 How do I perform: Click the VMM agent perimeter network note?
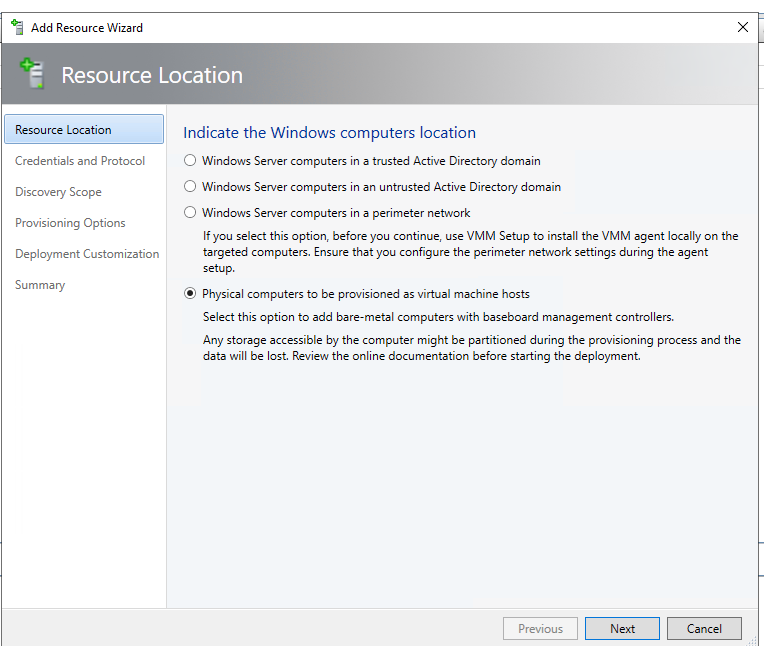(x=471, y=252)
